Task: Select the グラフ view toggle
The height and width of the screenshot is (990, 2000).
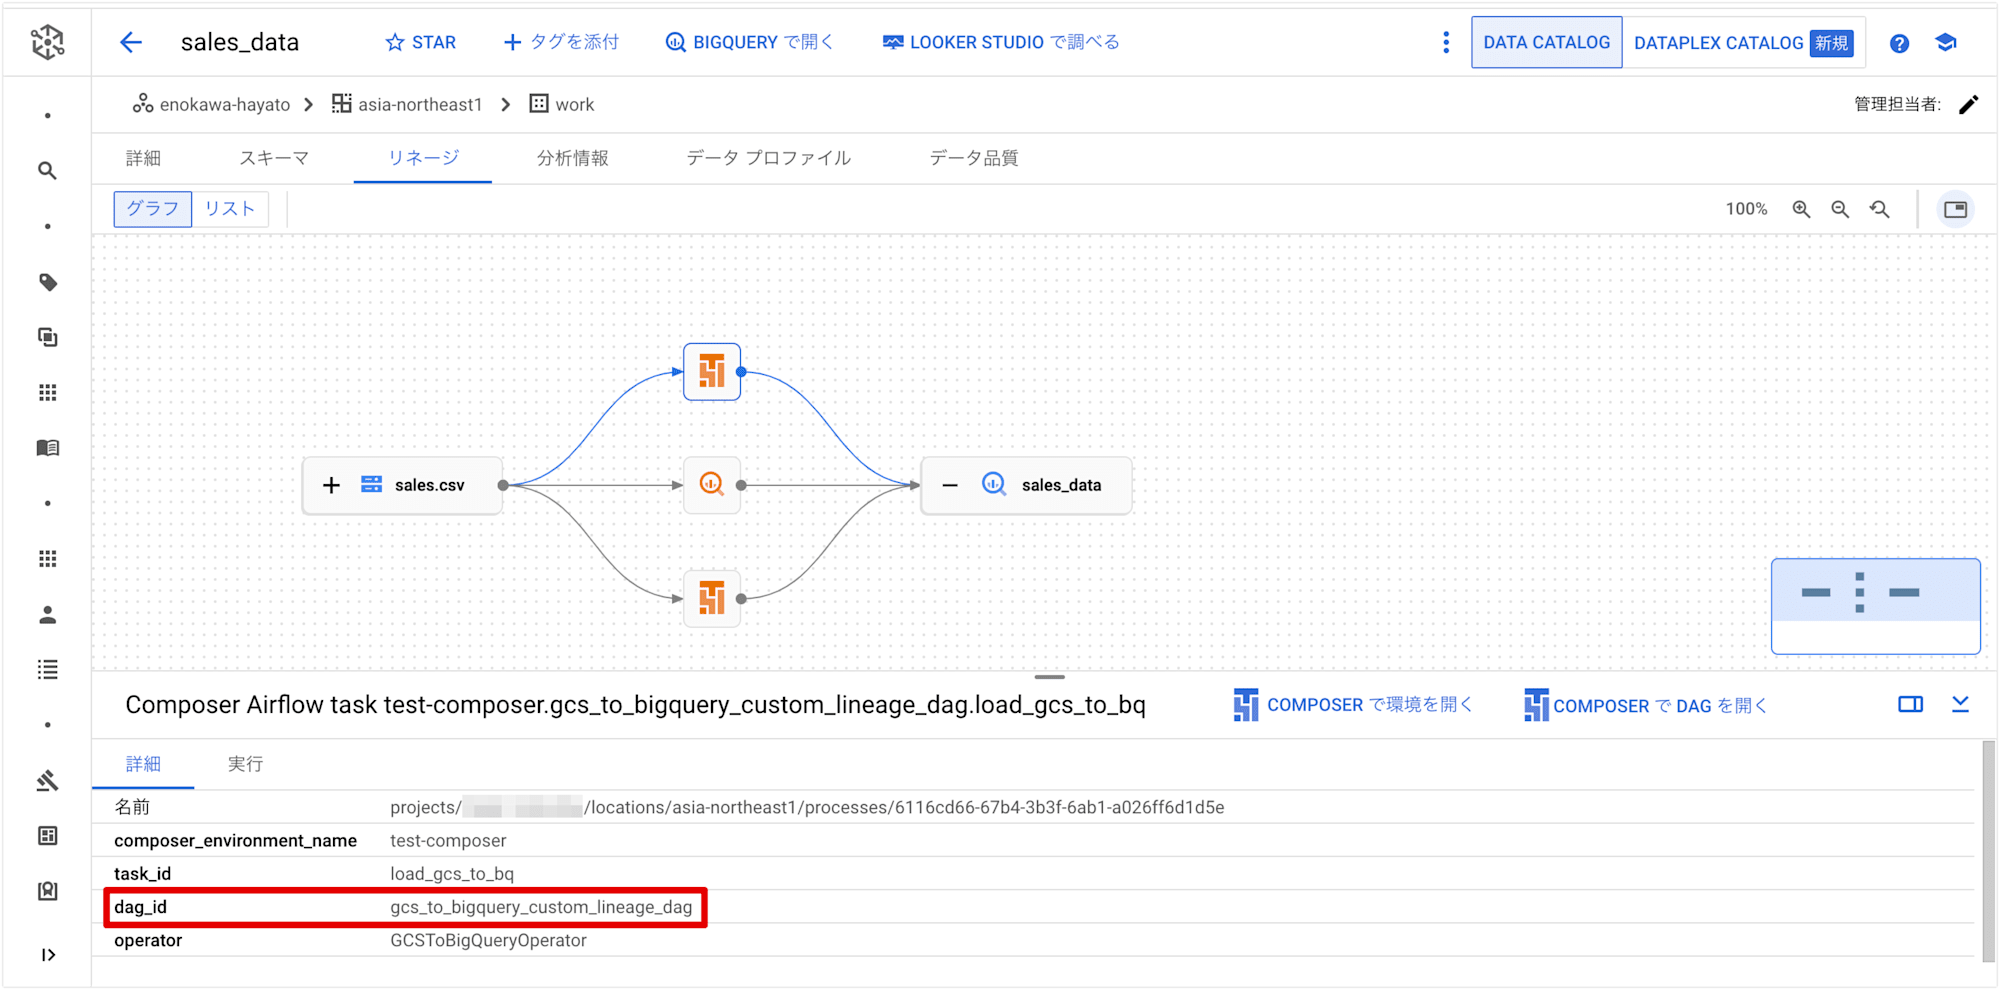Action: [x=152, y=208]
